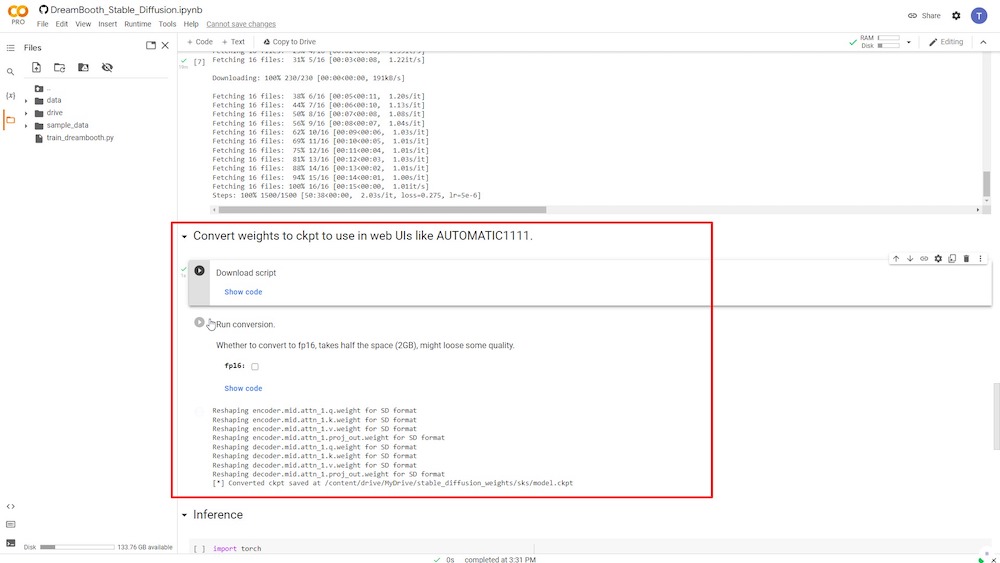Open the Tools menu
The width and height of the screenshot is (1000, 563).
click(x=167, y=24)
